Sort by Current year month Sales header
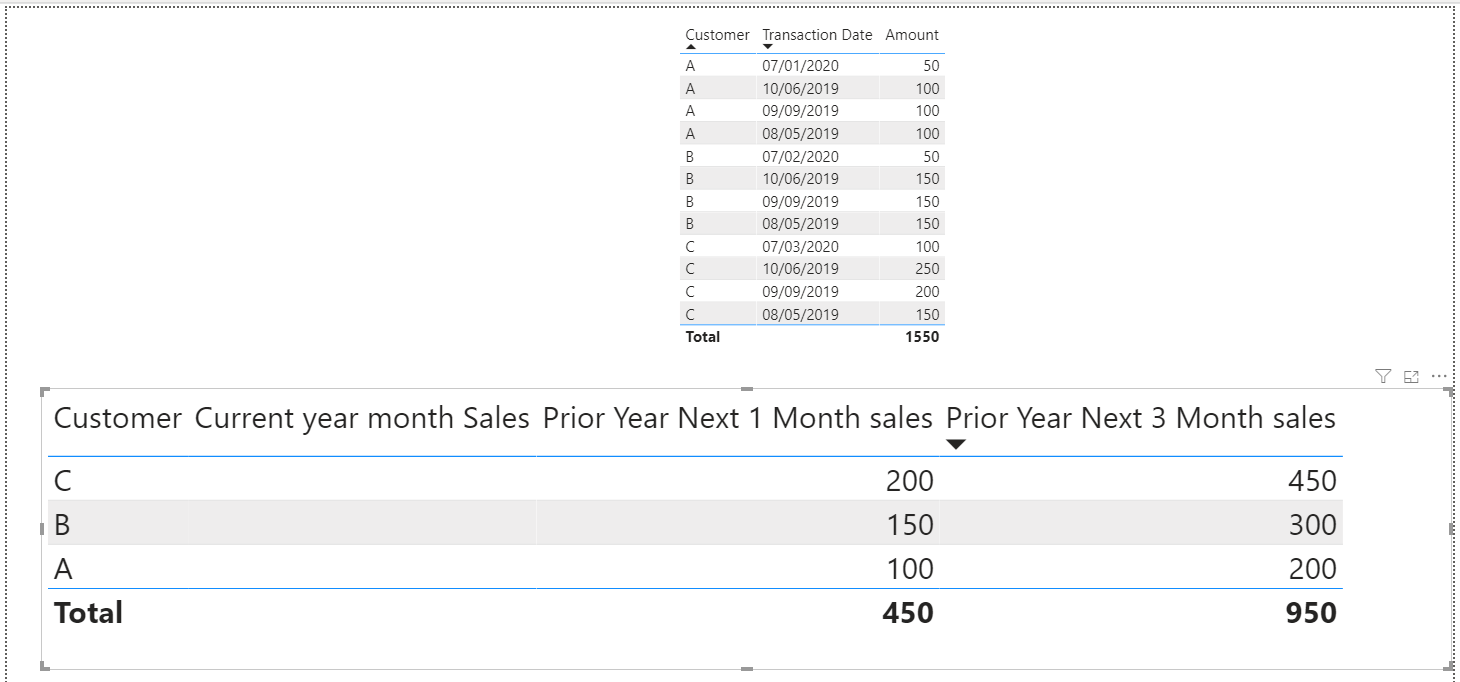The width and height of the screenshot is (1460, 682). tap(362, 418)
